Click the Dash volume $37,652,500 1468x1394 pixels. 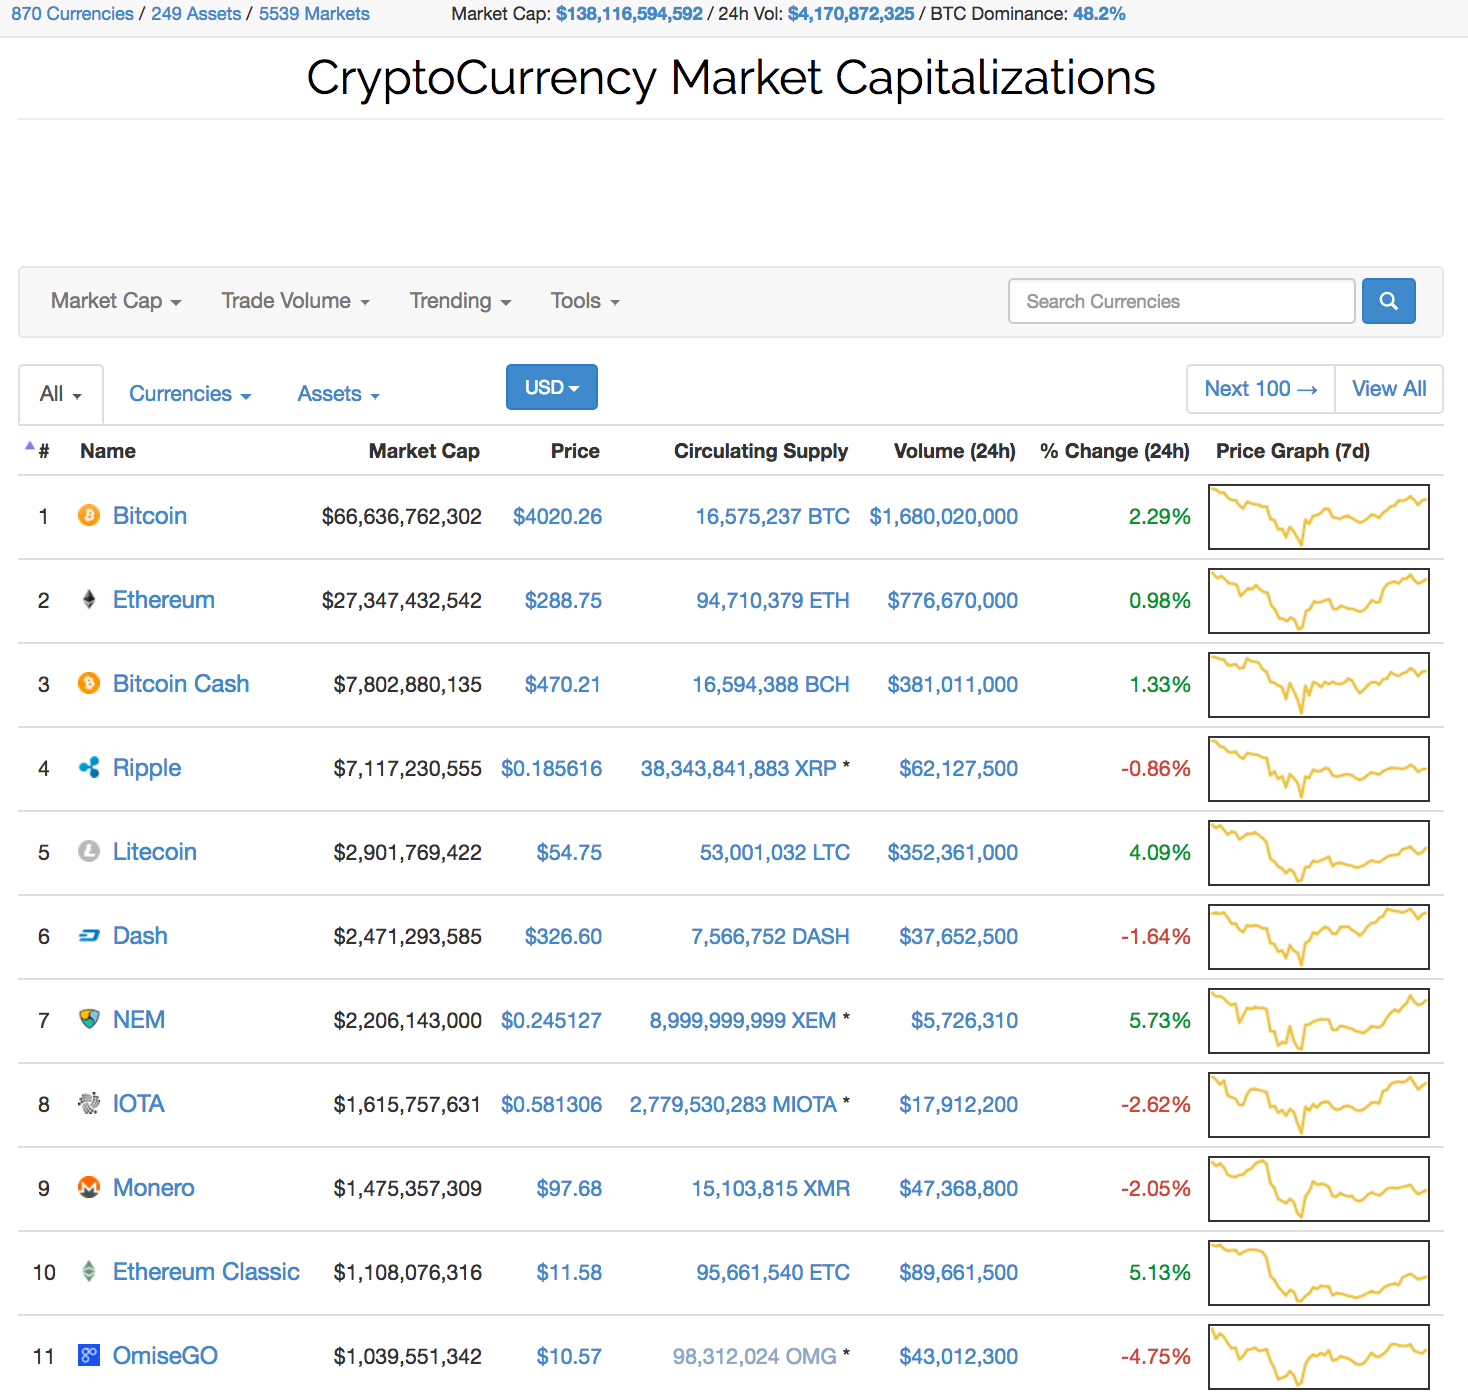[958, 937]
